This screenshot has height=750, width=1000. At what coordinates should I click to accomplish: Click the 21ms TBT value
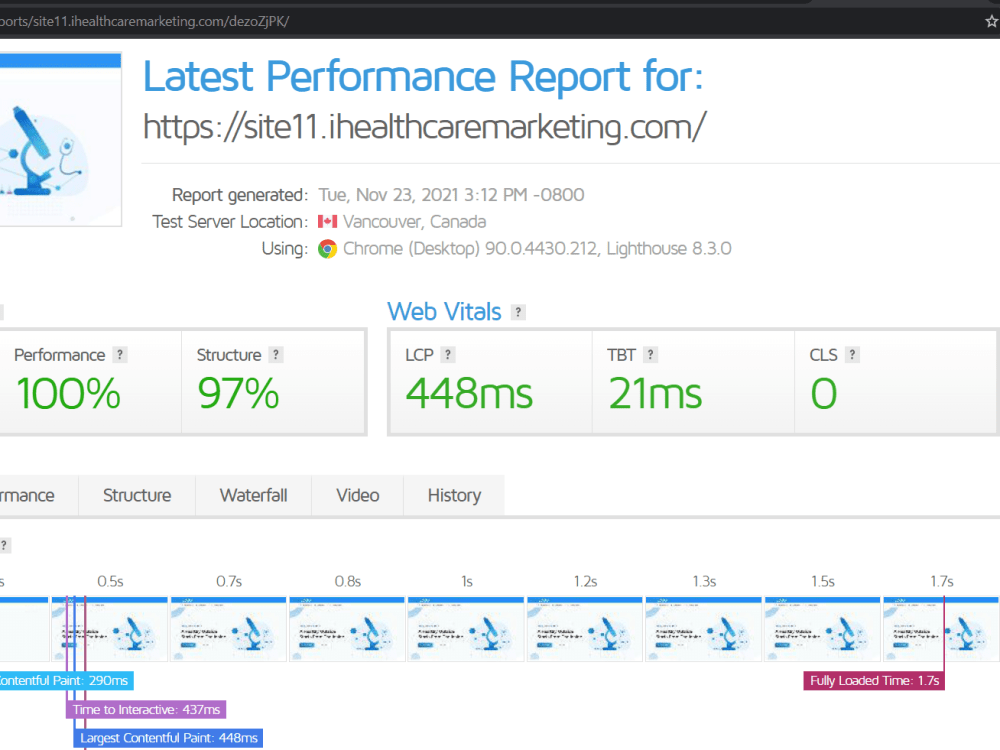pyautogui.click(x=655, y=393)
